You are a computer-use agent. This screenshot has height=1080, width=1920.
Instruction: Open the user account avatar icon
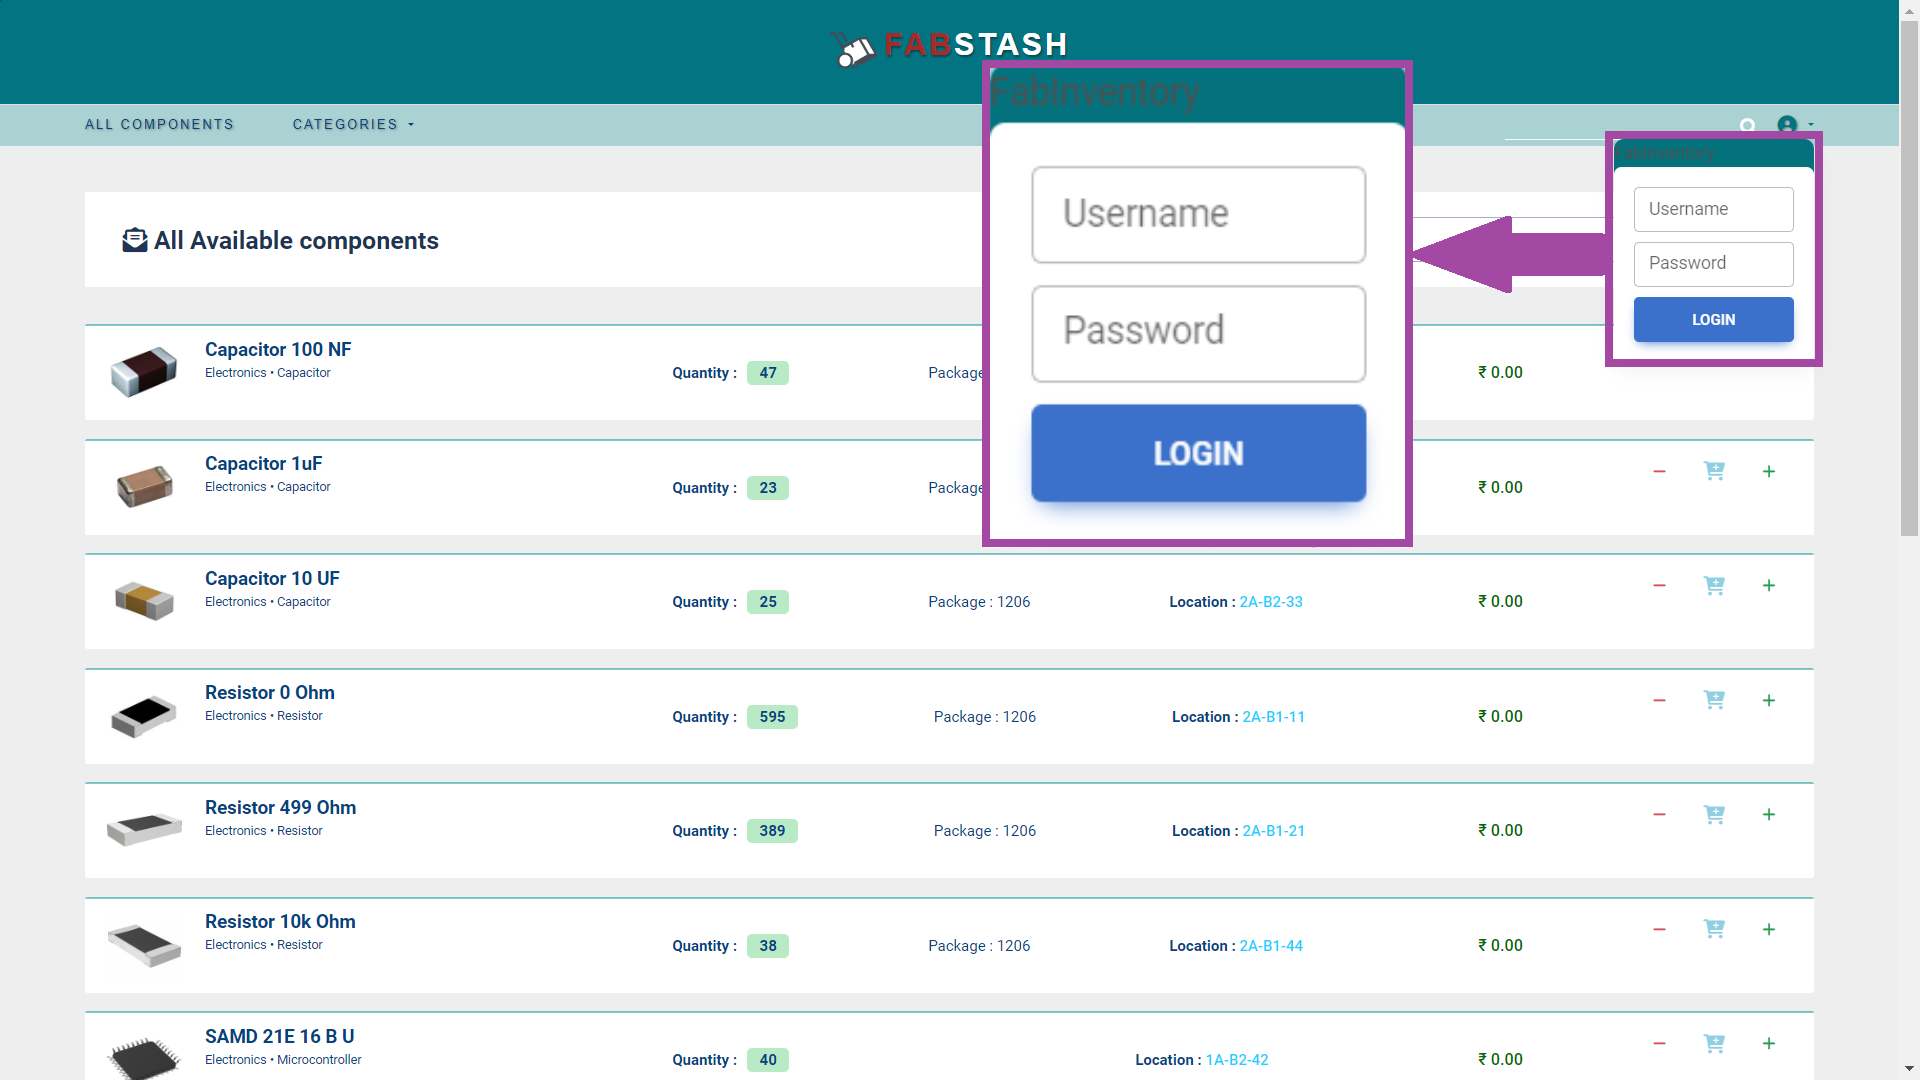click(1787, 125)
